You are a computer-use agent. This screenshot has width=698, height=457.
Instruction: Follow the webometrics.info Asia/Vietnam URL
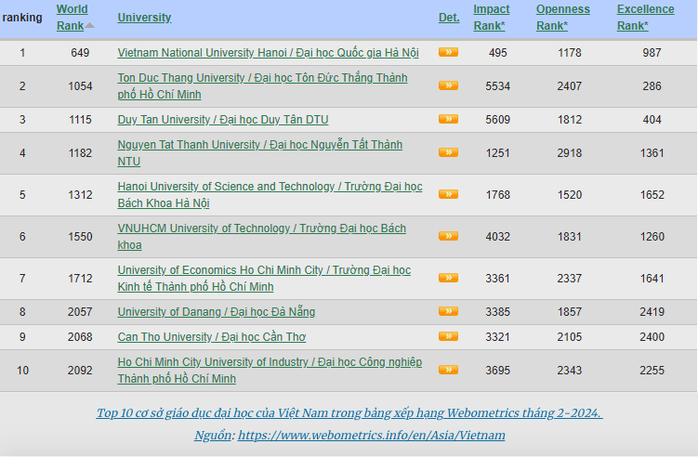coord(371,435)
